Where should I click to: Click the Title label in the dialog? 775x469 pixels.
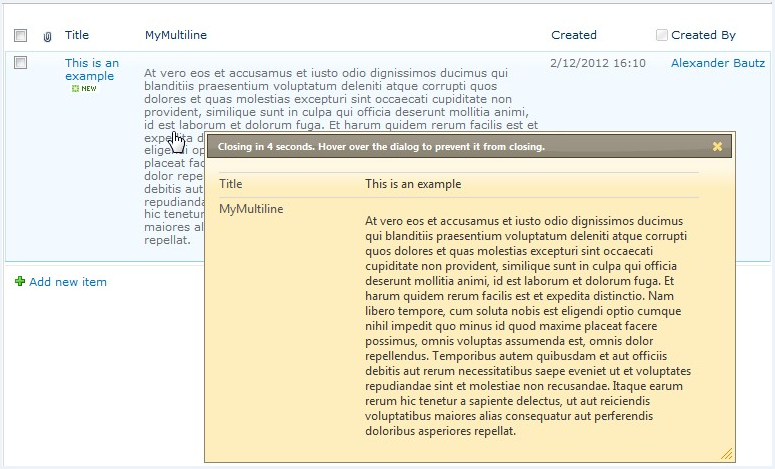pyautogui.click(x=231, y=184)
